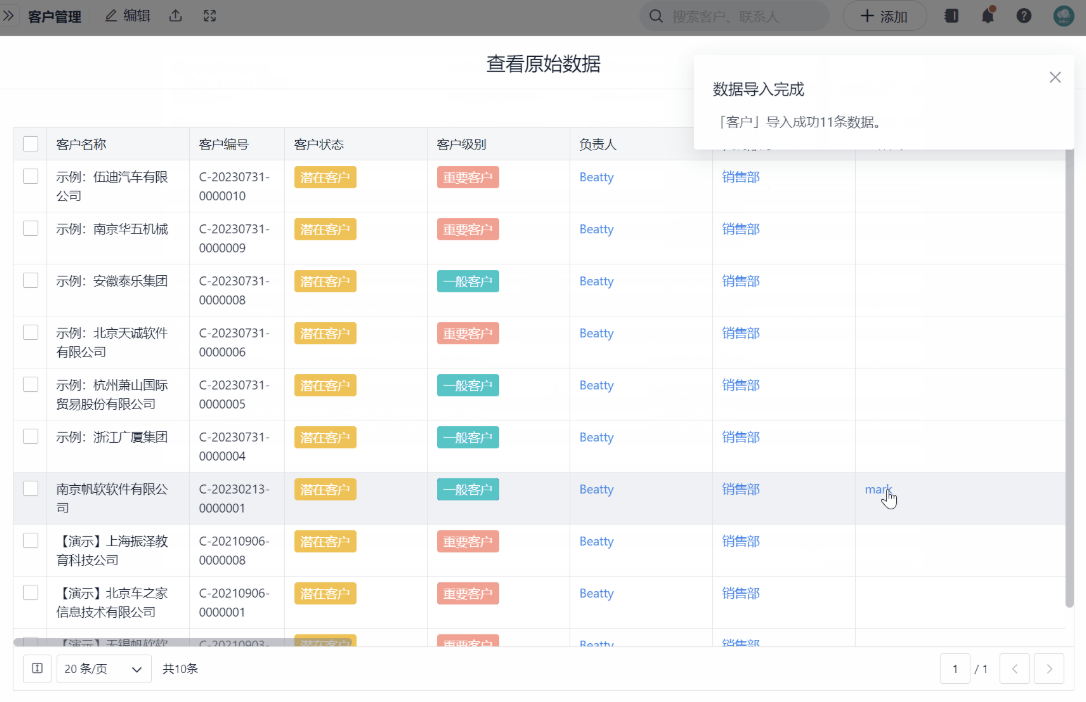Open the help question mark icon

[x=1024, y=16]
